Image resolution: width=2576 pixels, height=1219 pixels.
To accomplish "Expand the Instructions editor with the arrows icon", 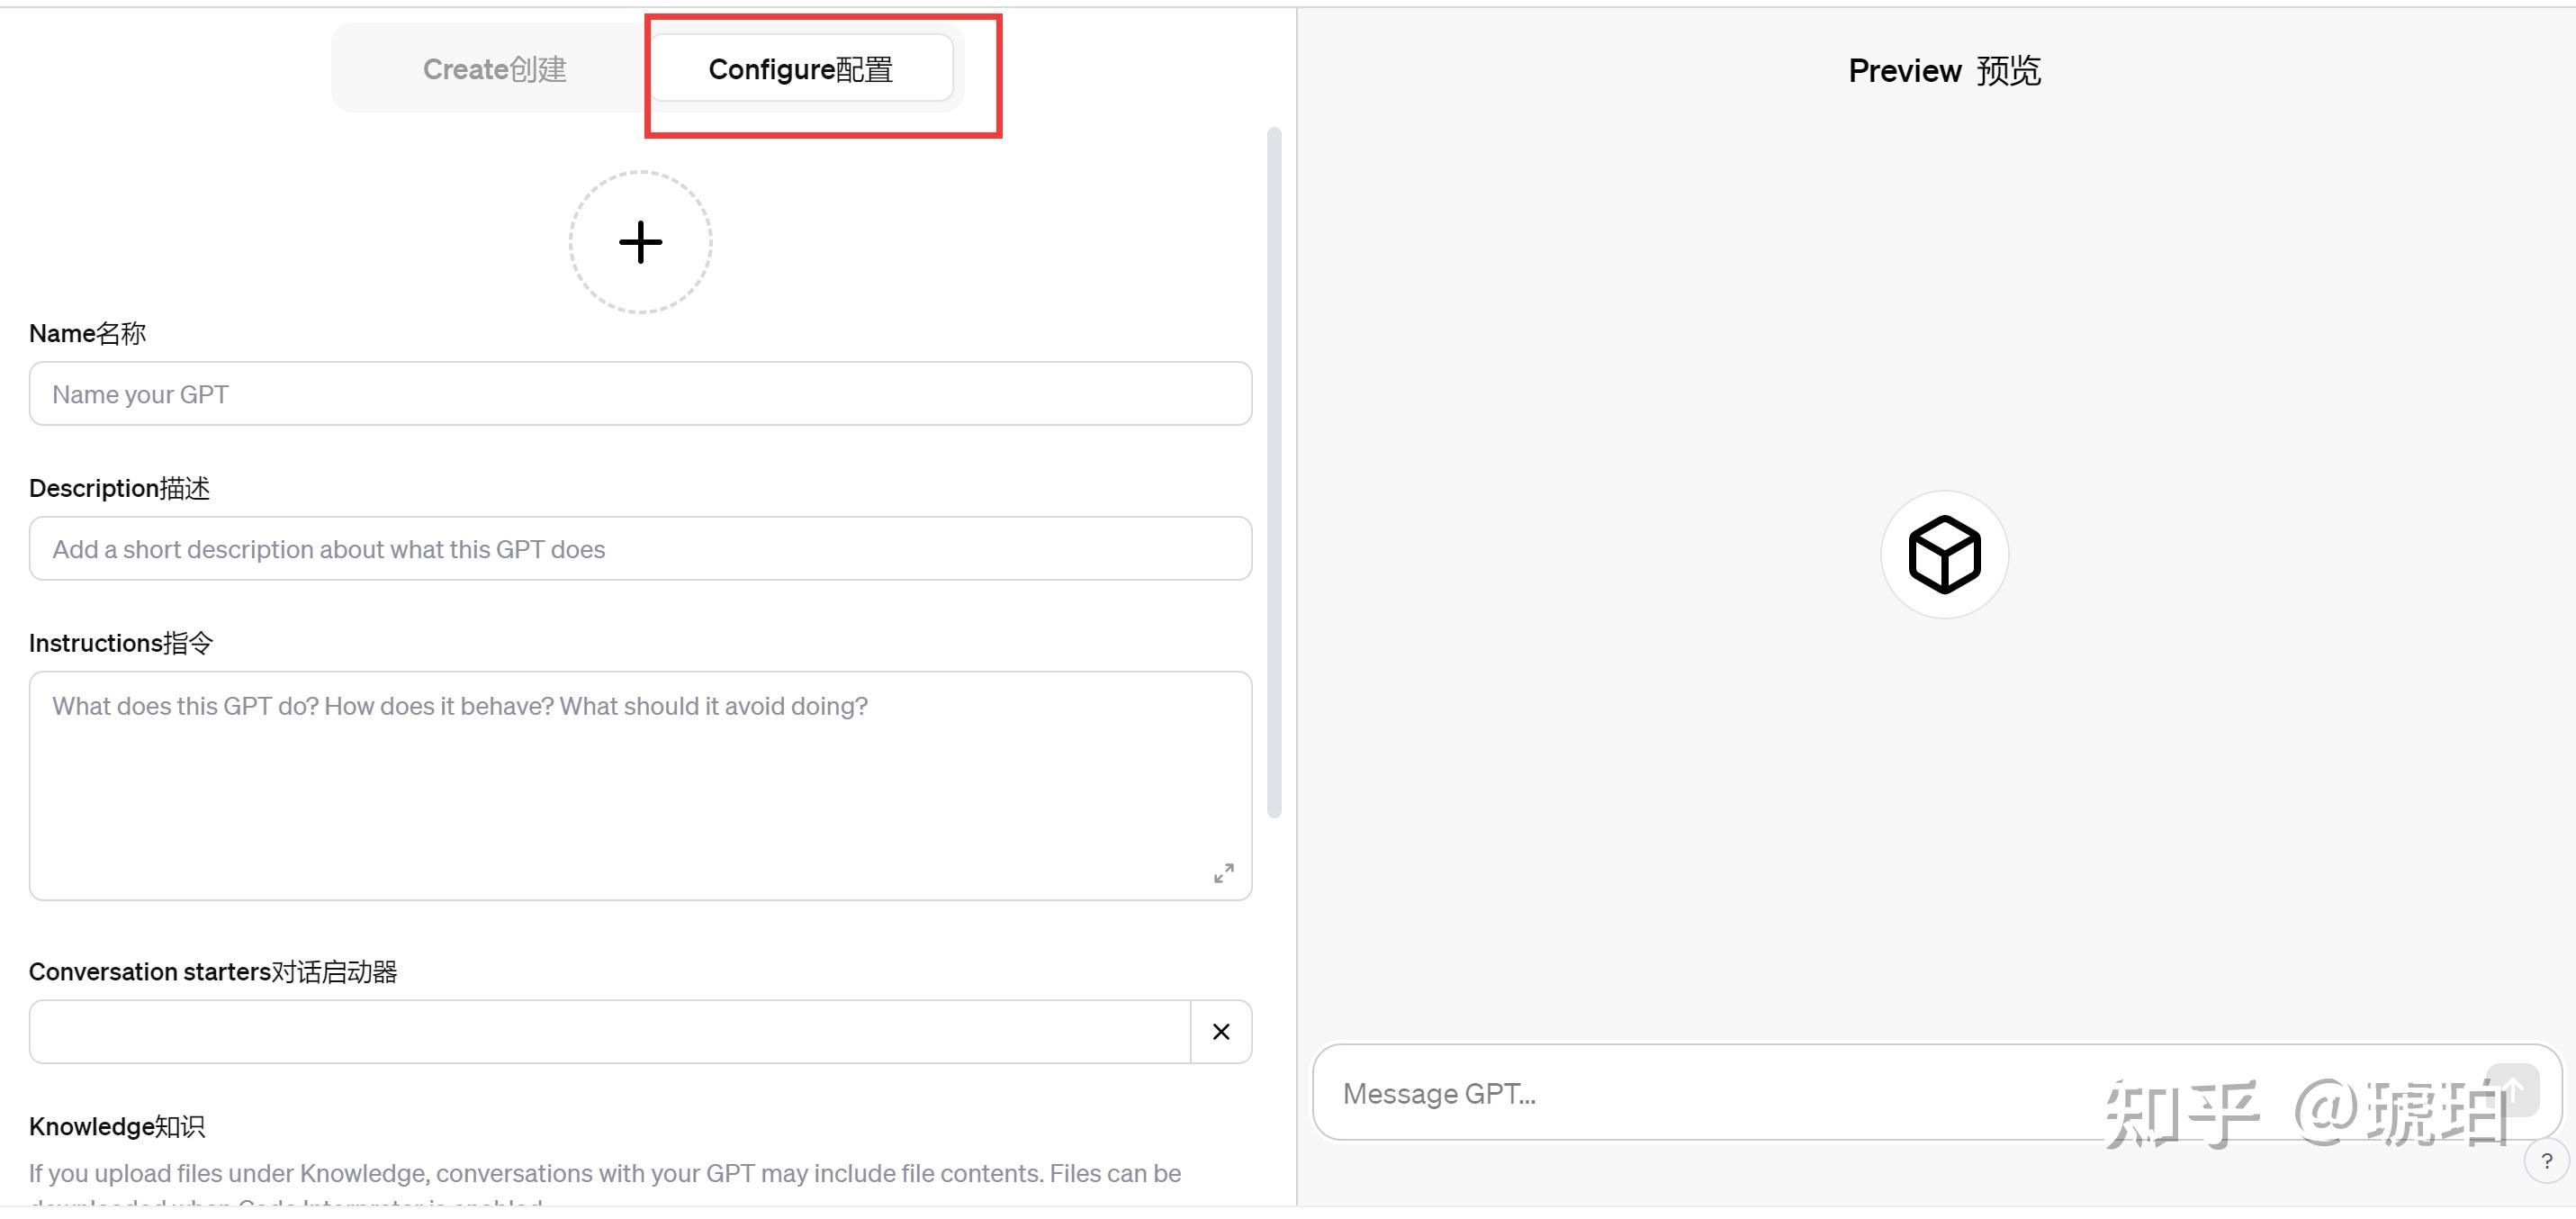I will click(x=1223, y=873).
